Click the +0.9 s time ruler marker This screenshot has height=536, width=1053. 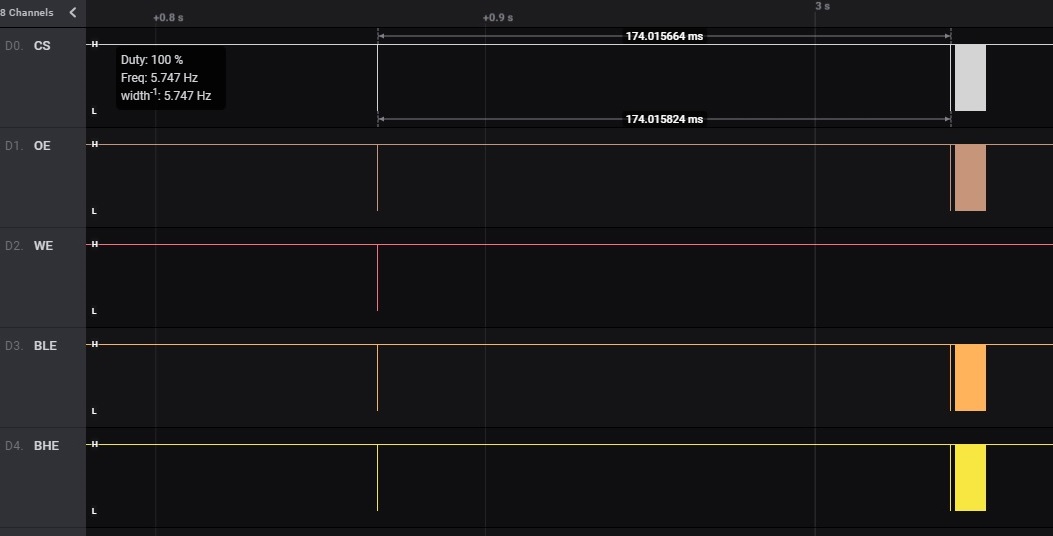tap(497, 18)
